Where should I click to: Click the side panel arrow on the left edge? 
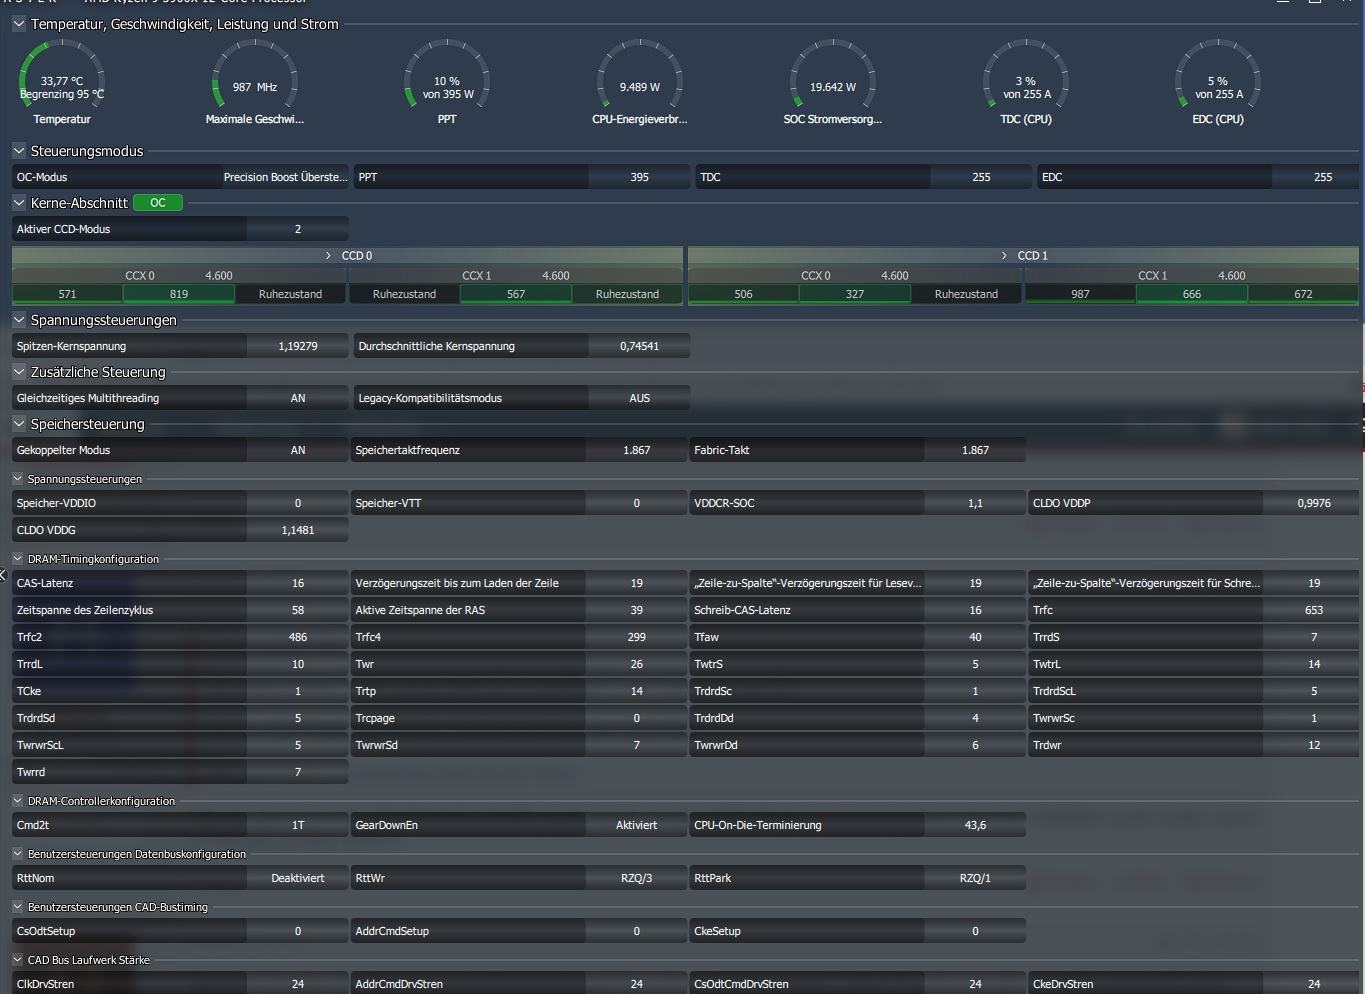tap(3, 575)
